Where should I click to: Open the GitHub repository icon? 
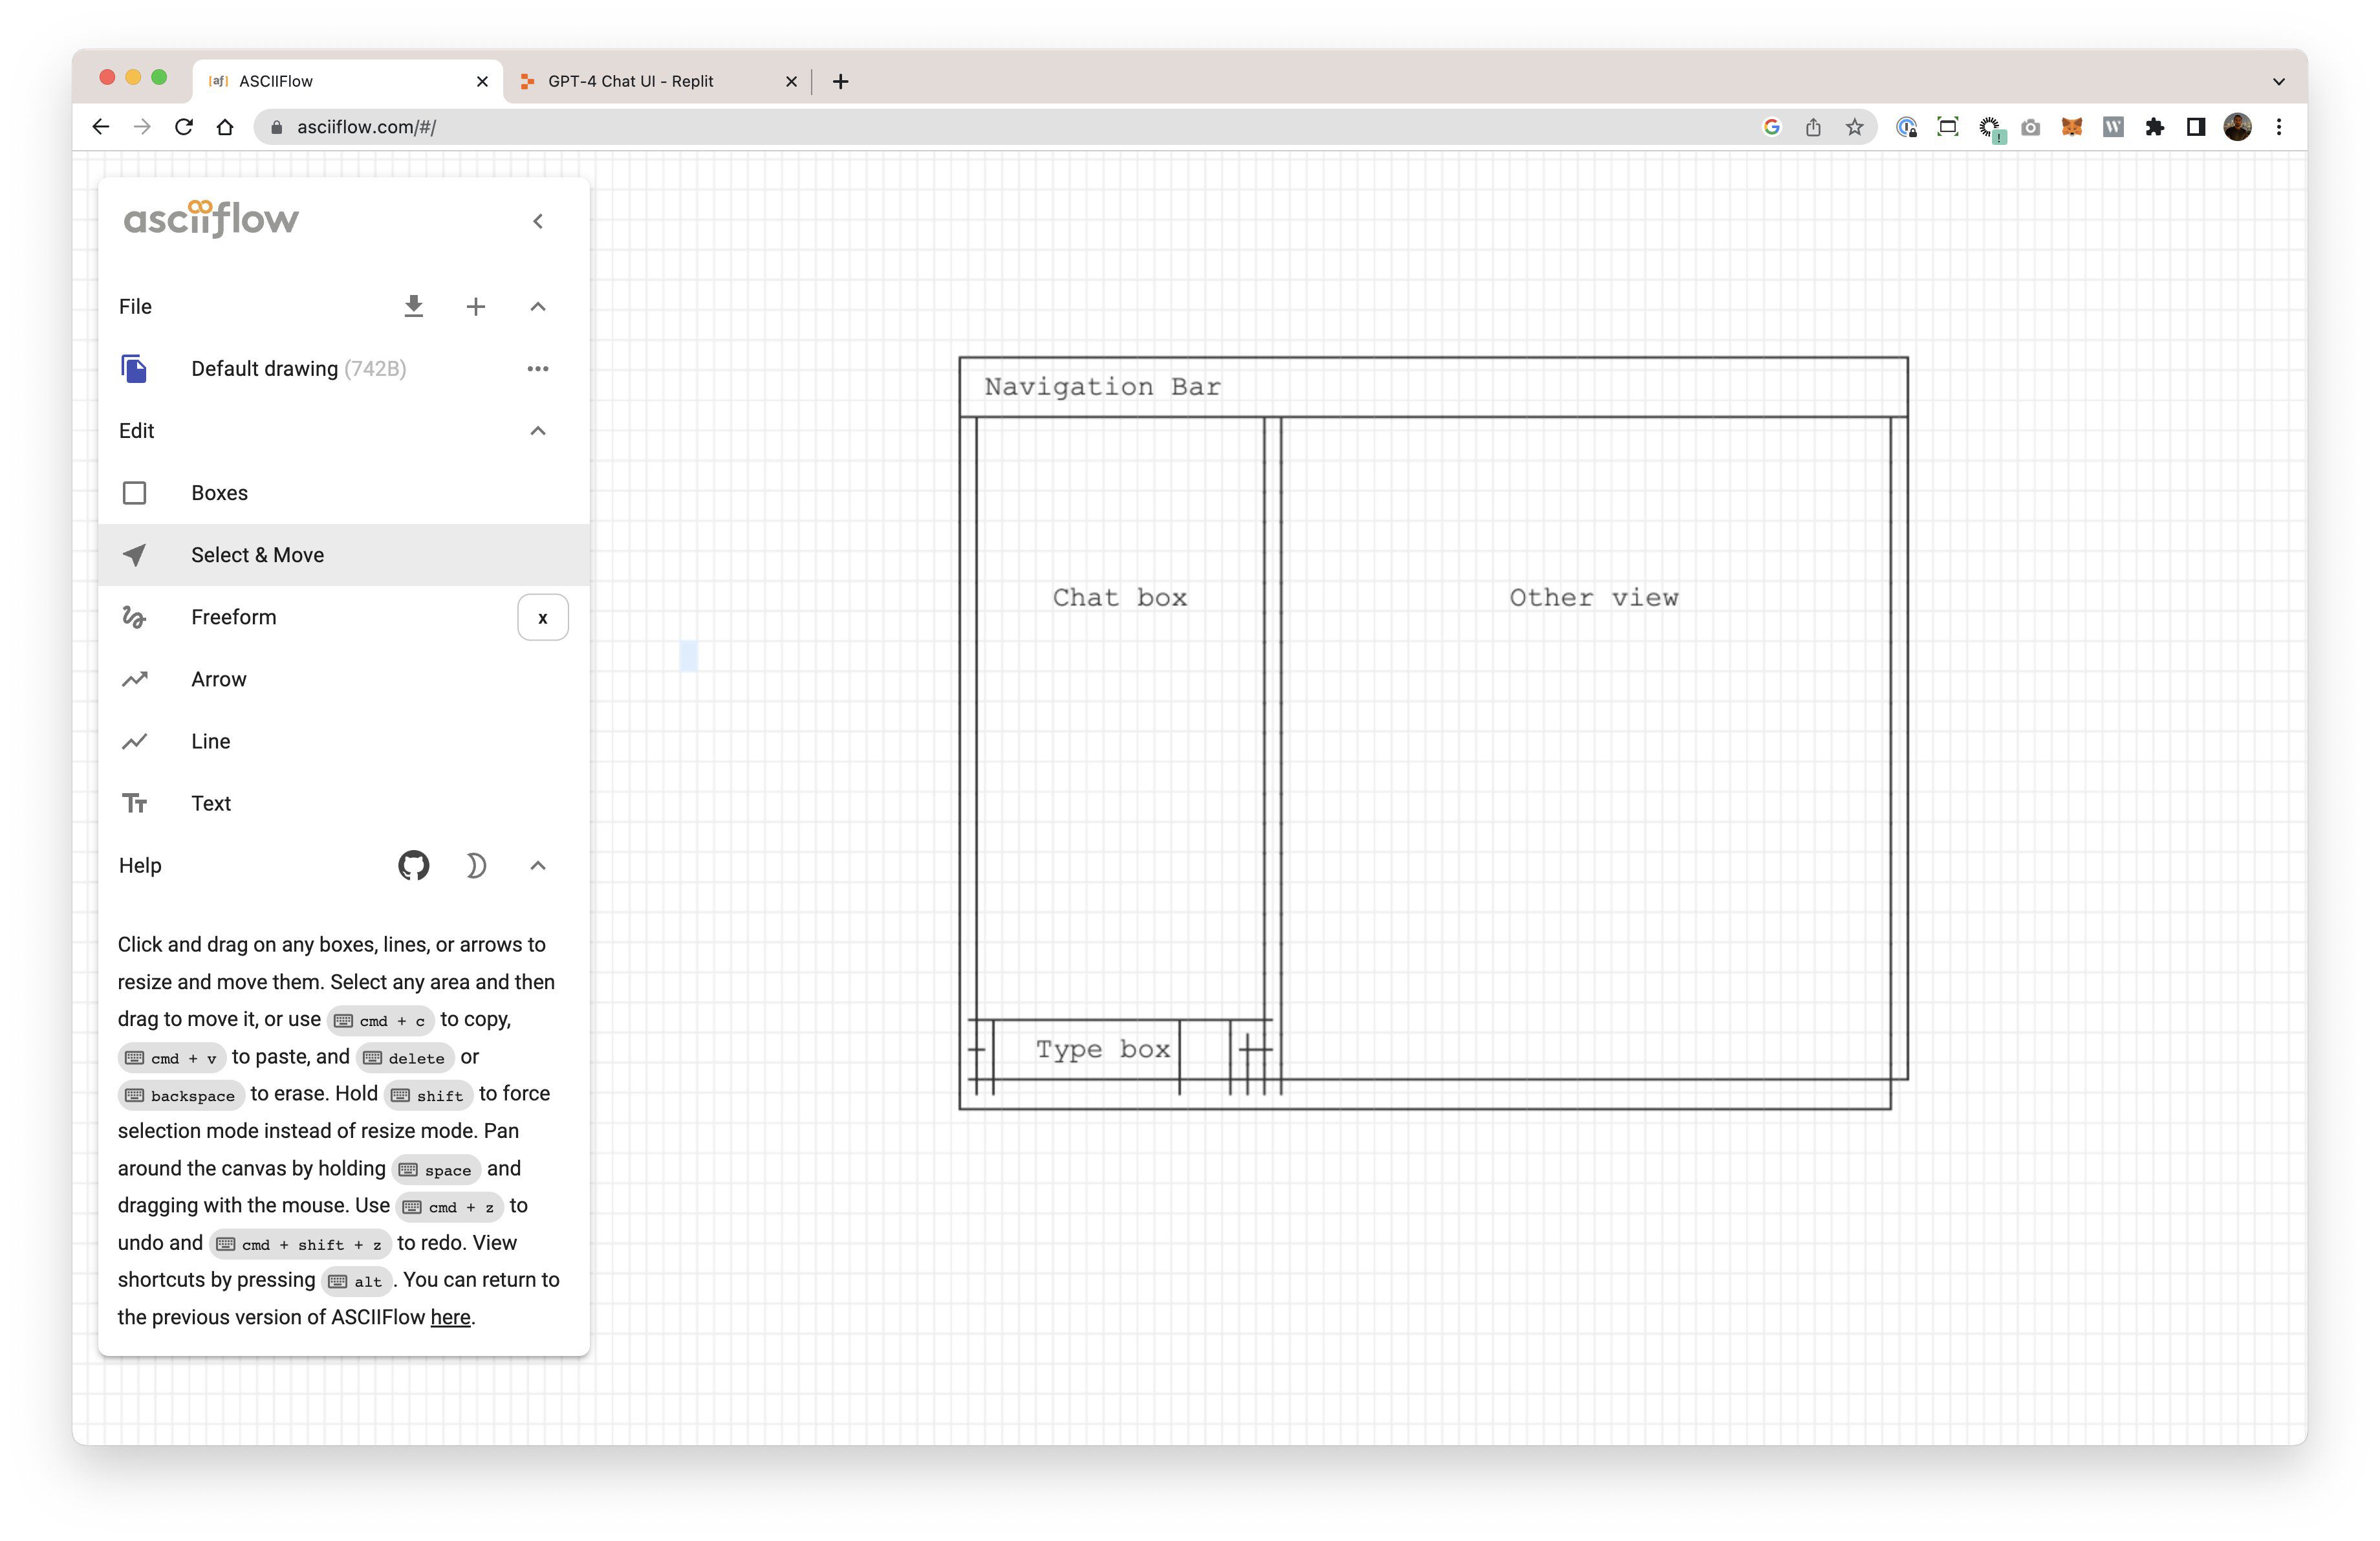pos(413,865)
